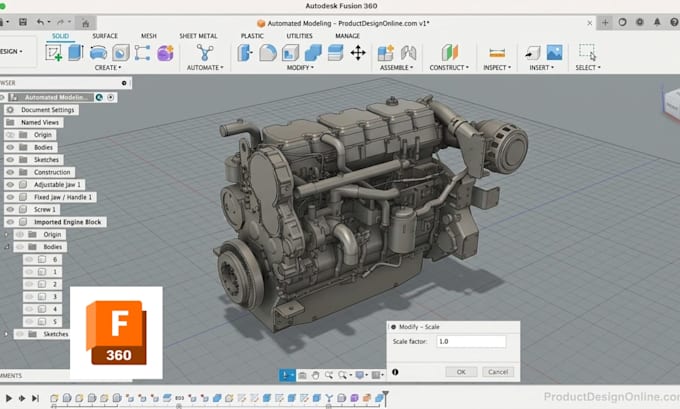Switch to the SURFACE tab
The height and width of the screenshot is (409, 680).
[x=105, y=36]
